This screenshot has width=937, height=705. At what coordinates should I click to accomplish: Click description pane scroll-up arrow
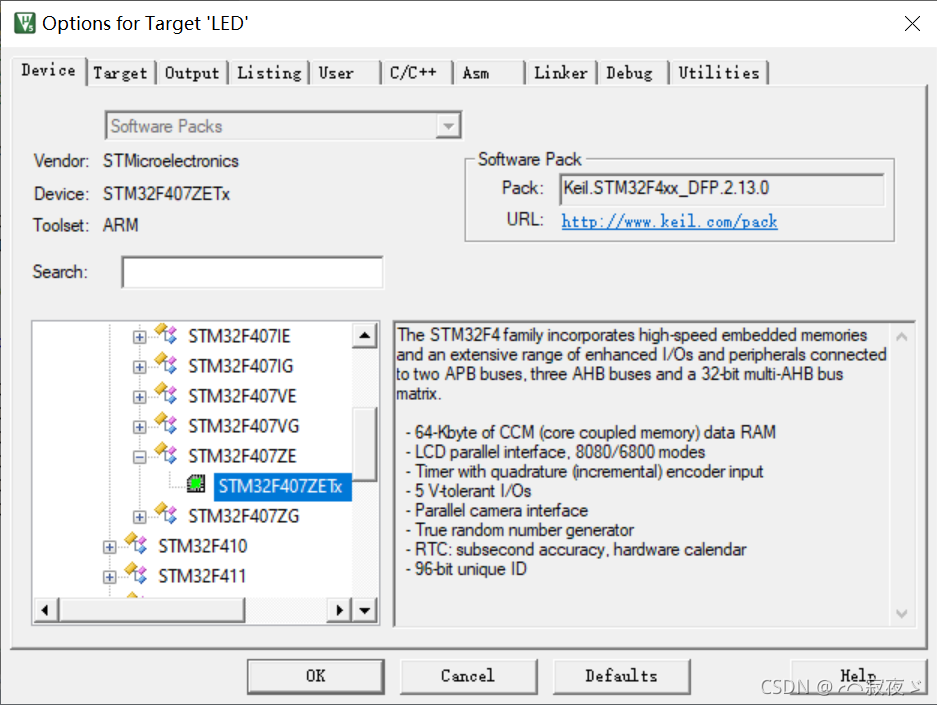(902, 337)
